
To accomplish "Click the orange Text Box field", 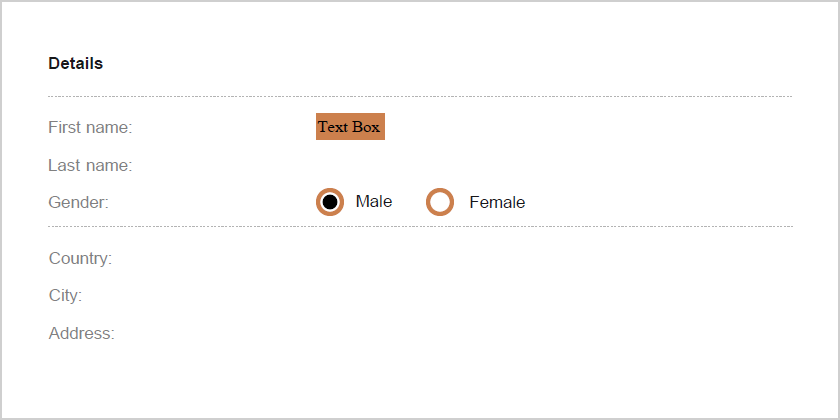I will pyautogui.click(x=350, y=127).
